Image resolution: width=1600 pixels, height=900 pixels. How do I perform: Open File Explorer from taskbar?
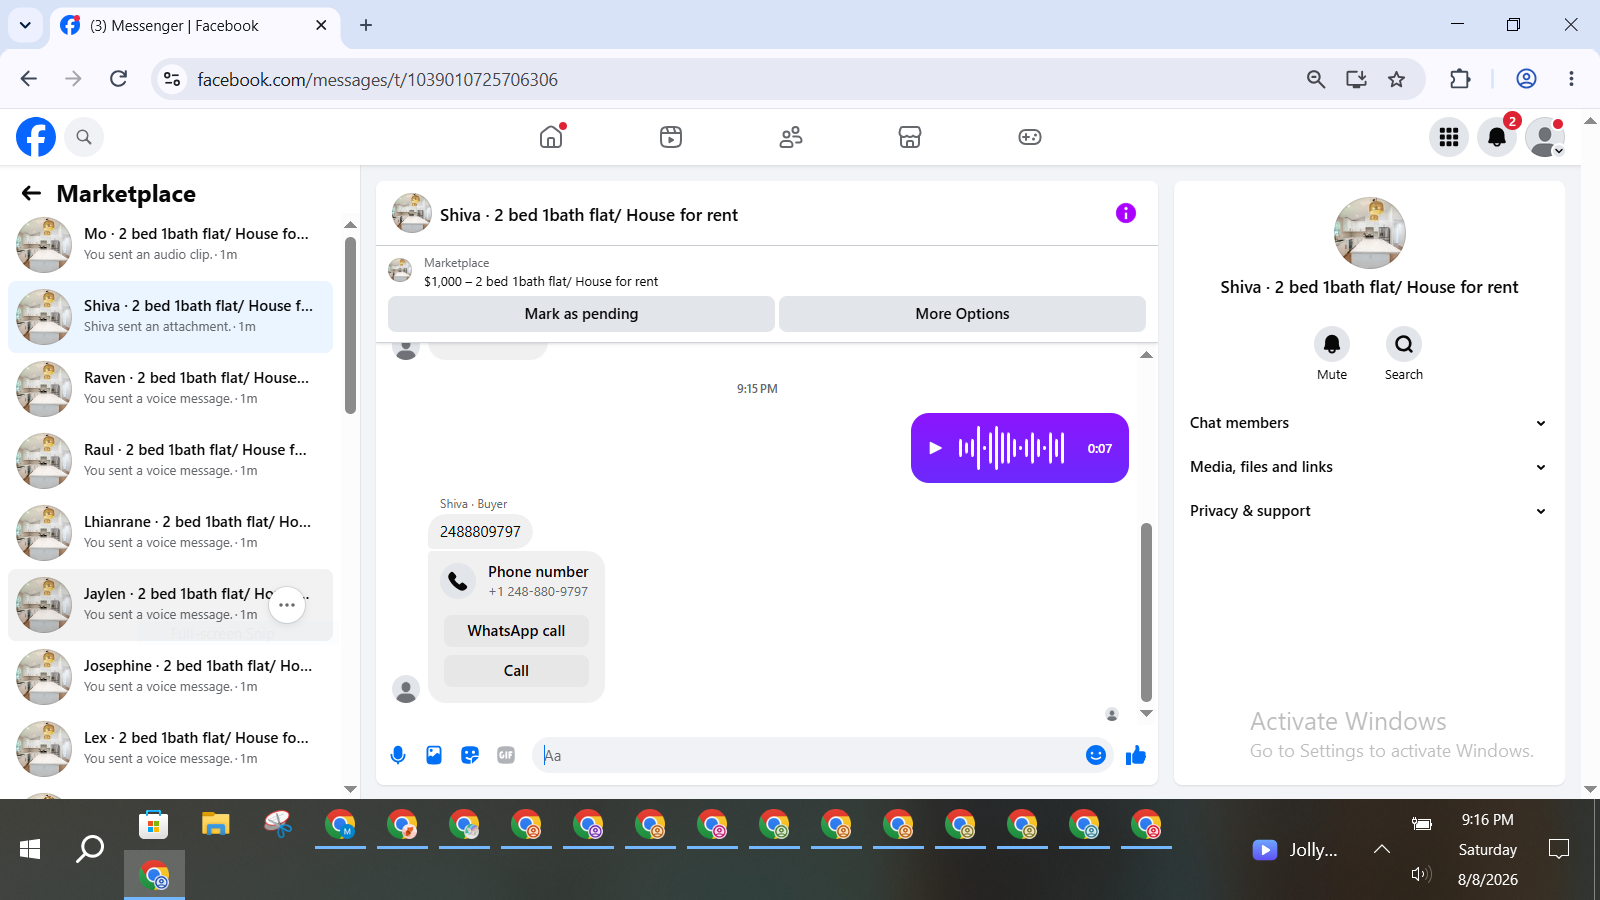(216, 825)
